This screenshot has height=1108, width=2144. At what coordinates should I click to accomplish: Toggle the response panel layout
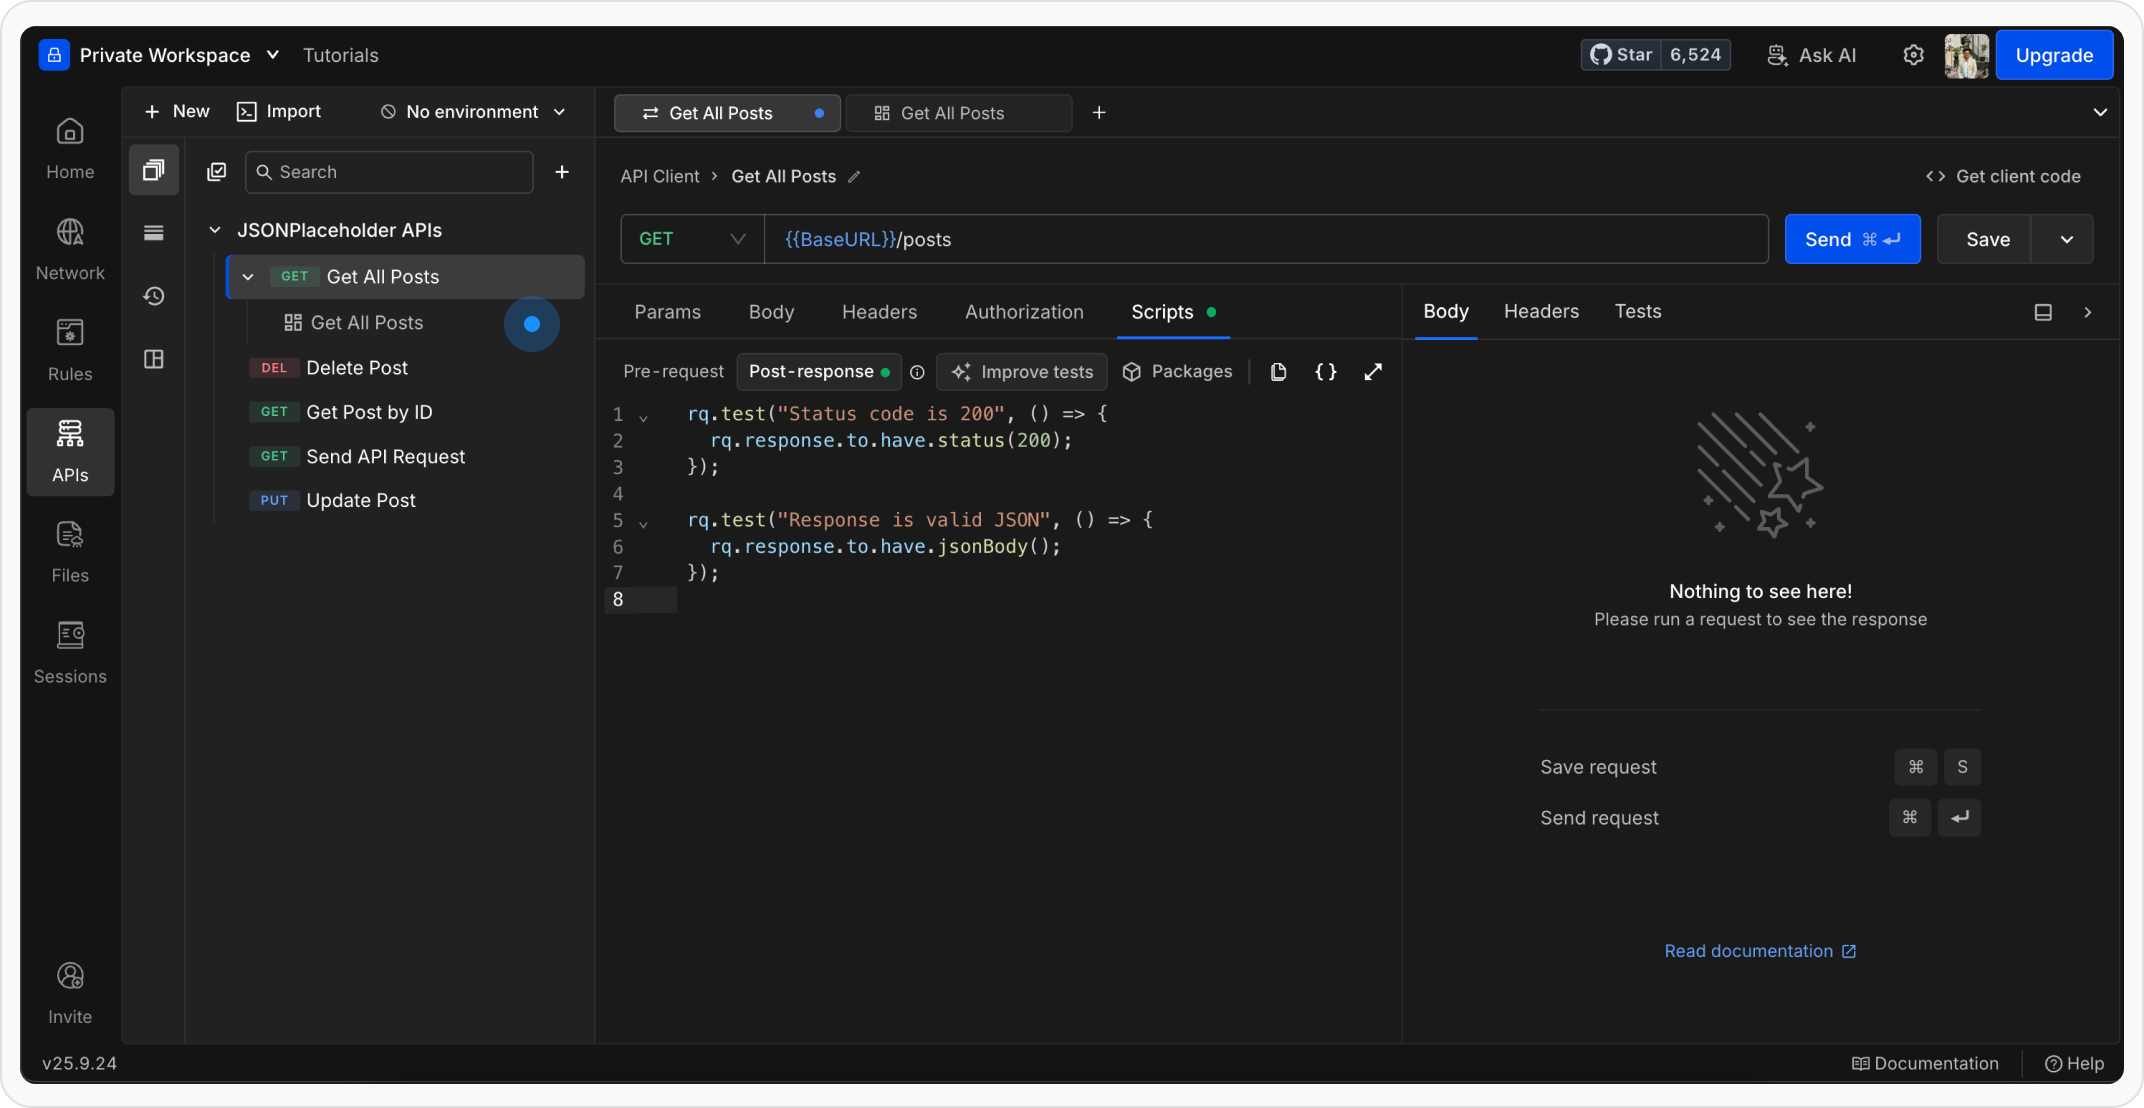(2043, 312)
